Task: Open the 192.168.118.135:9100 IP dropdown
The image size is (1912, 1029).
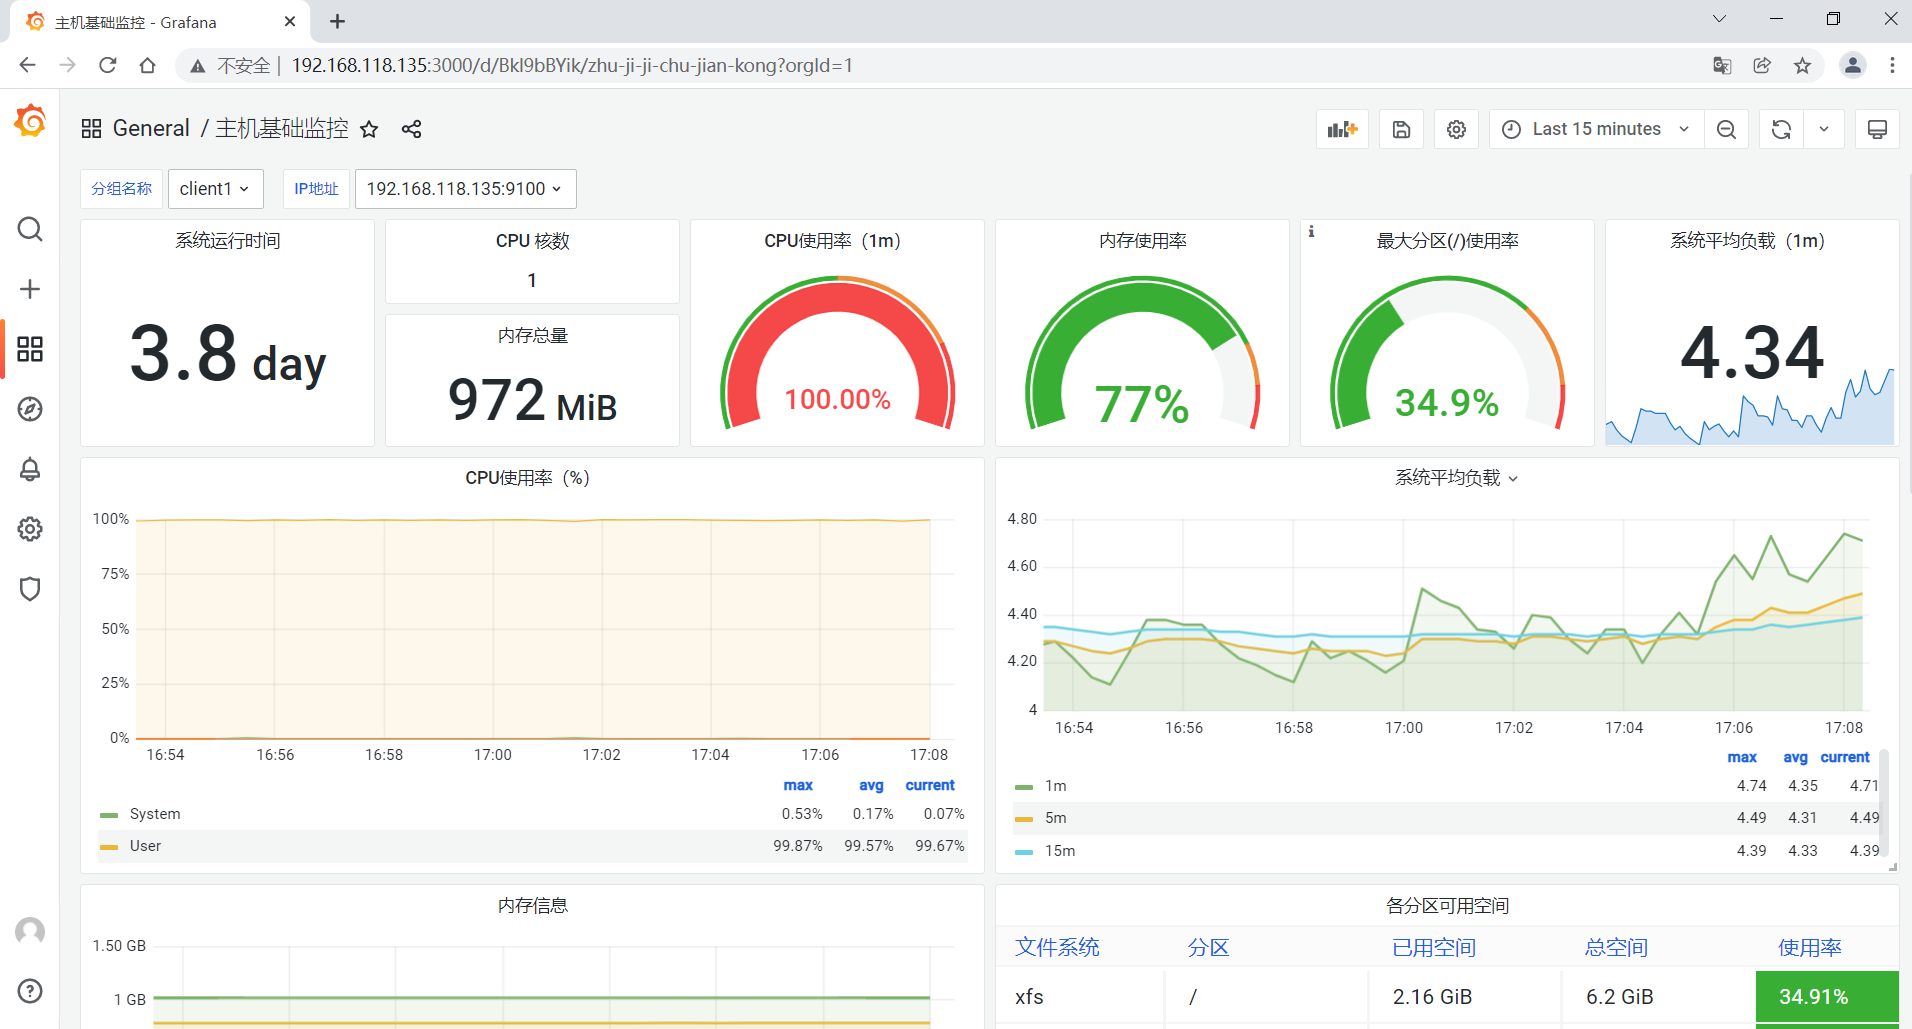Action: pyautogui.click(x=465, y=189)
